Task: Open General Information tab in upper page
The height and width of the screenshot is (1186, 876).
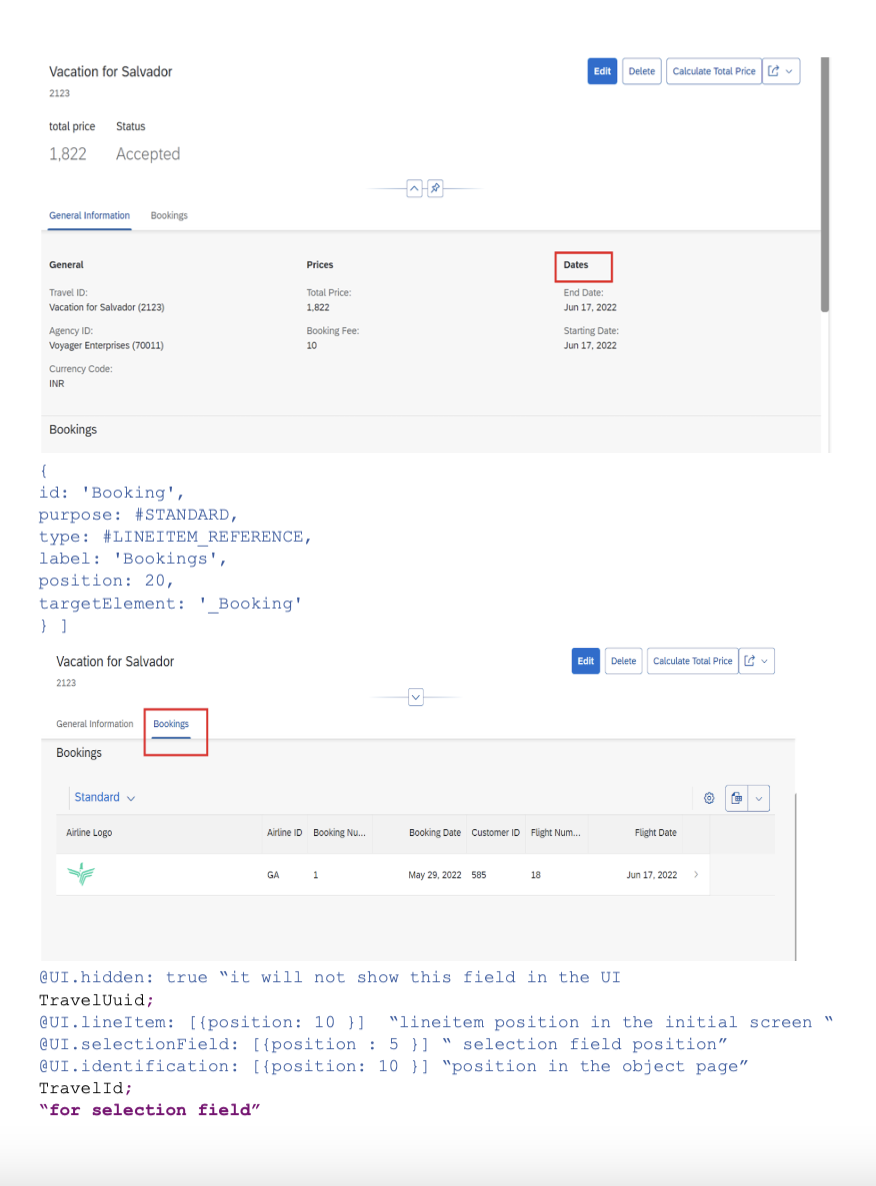Action: click(x=89, y=216)
